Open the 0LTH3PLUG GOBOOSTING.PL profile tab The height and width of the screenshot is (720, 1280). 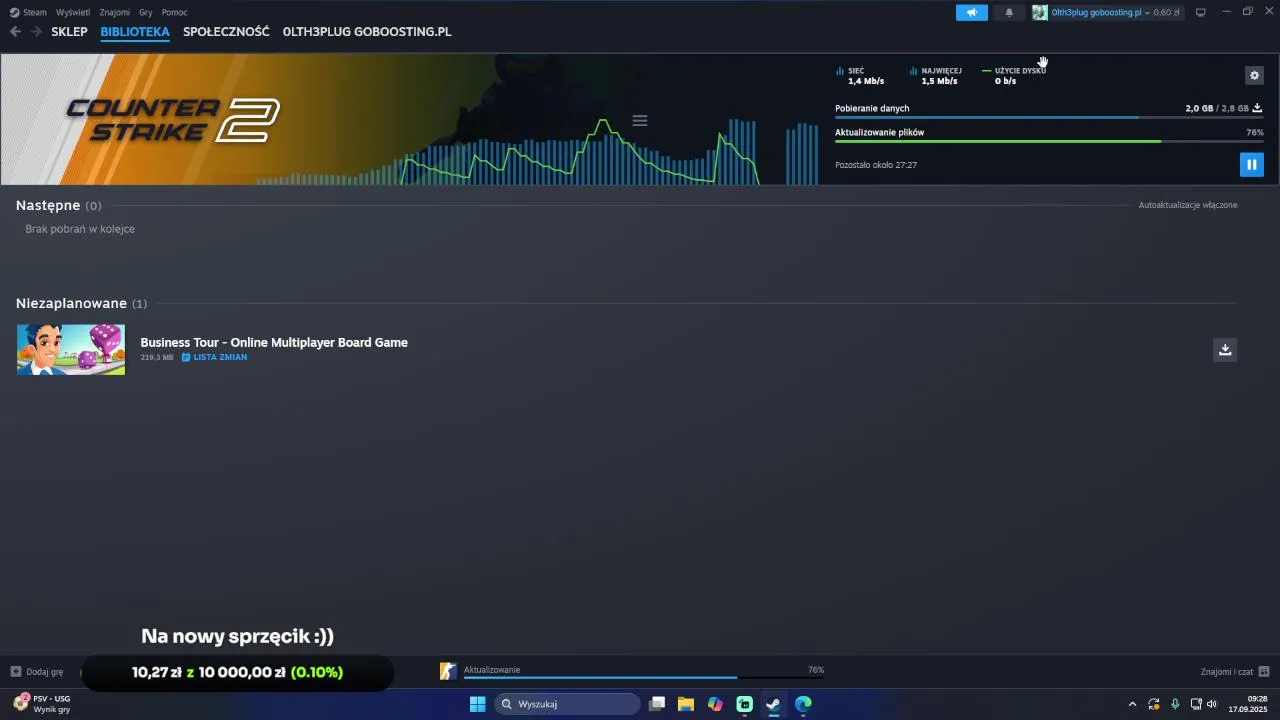[x=367, y=32]
